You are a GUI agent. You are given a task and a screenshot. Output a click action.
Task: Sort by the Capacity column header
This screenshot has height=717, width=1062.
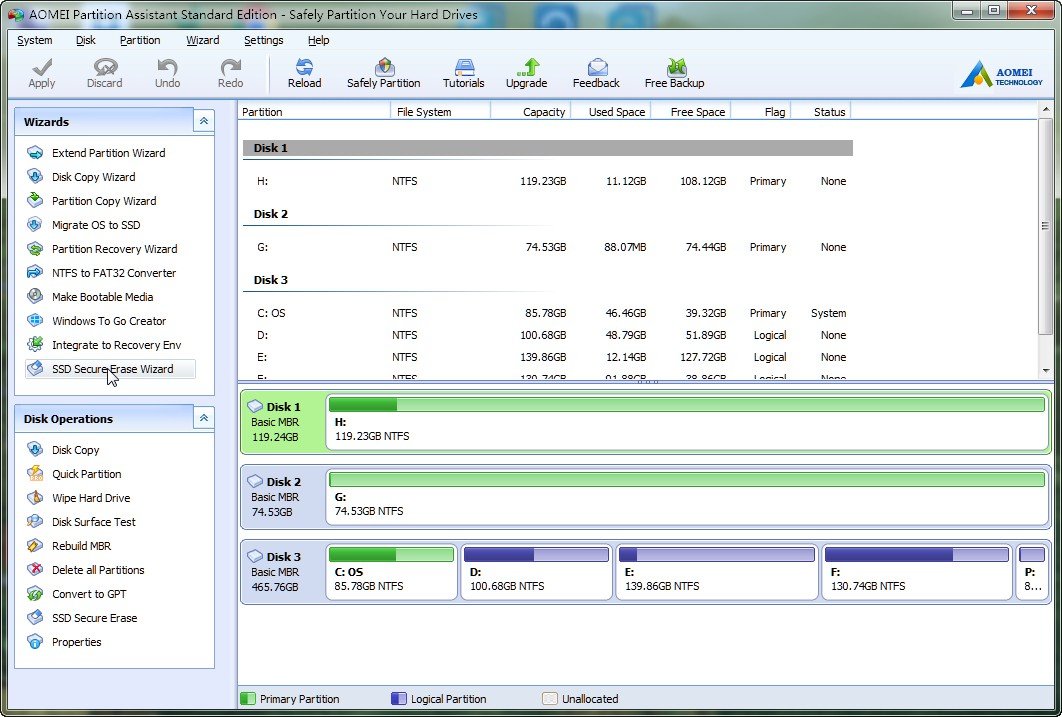tap(543, 112)
